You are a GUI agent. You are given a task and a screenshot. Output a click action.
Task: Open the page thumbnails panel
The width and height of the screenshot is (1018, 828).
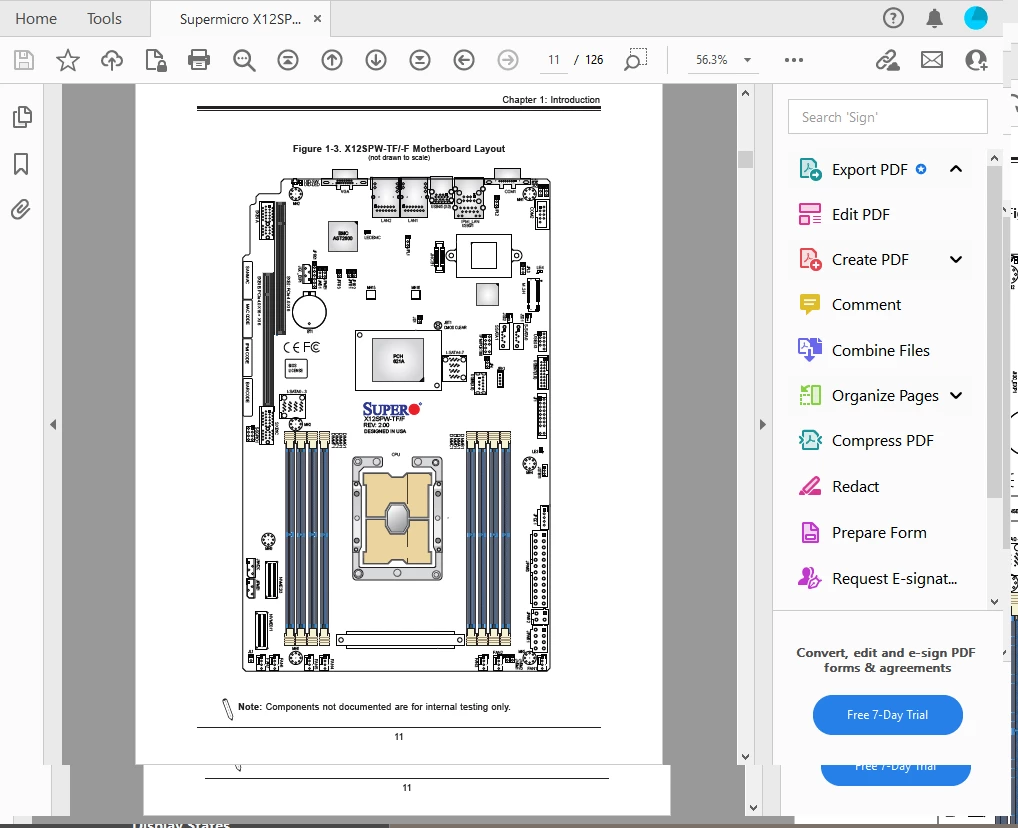coord(21,117)
